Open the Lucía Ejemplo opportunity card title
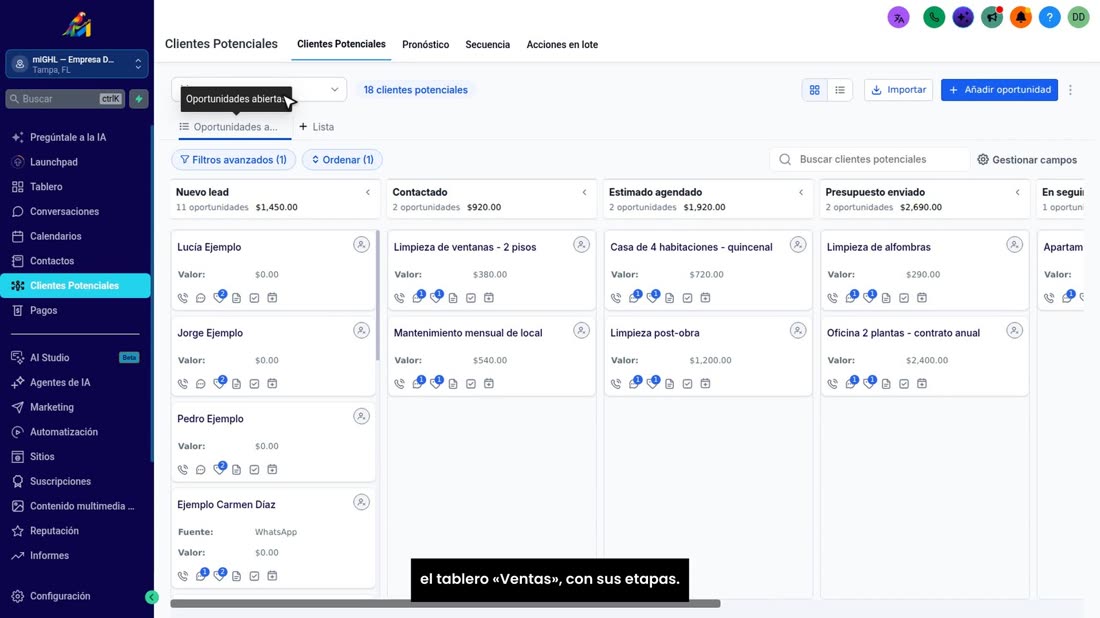1100x618 pixels. 209,247
